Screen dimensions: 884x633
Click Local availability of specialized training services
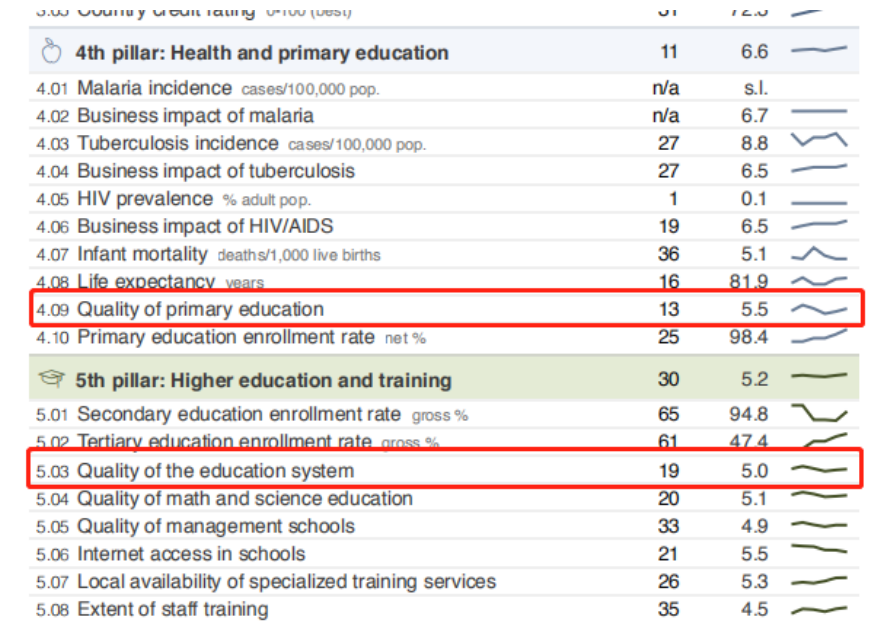pos(286,581)
